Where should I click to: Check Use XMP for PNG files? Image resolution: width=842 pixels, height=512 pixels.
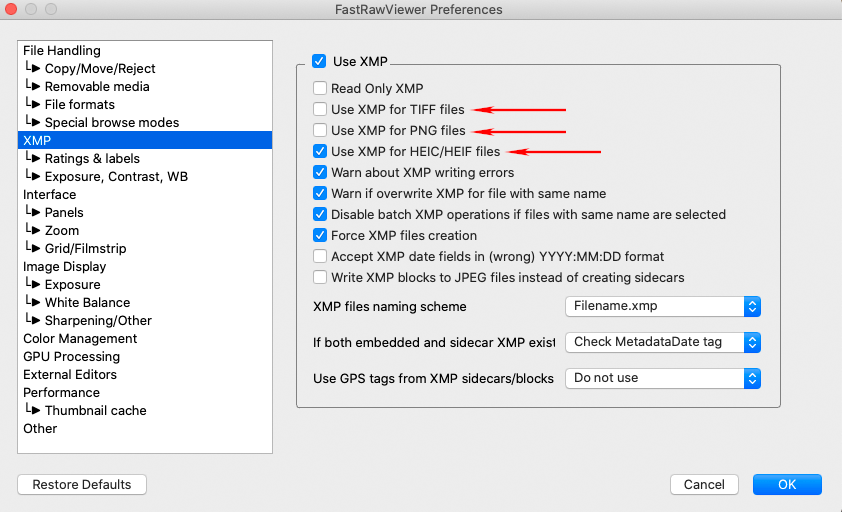coord(320,130)
